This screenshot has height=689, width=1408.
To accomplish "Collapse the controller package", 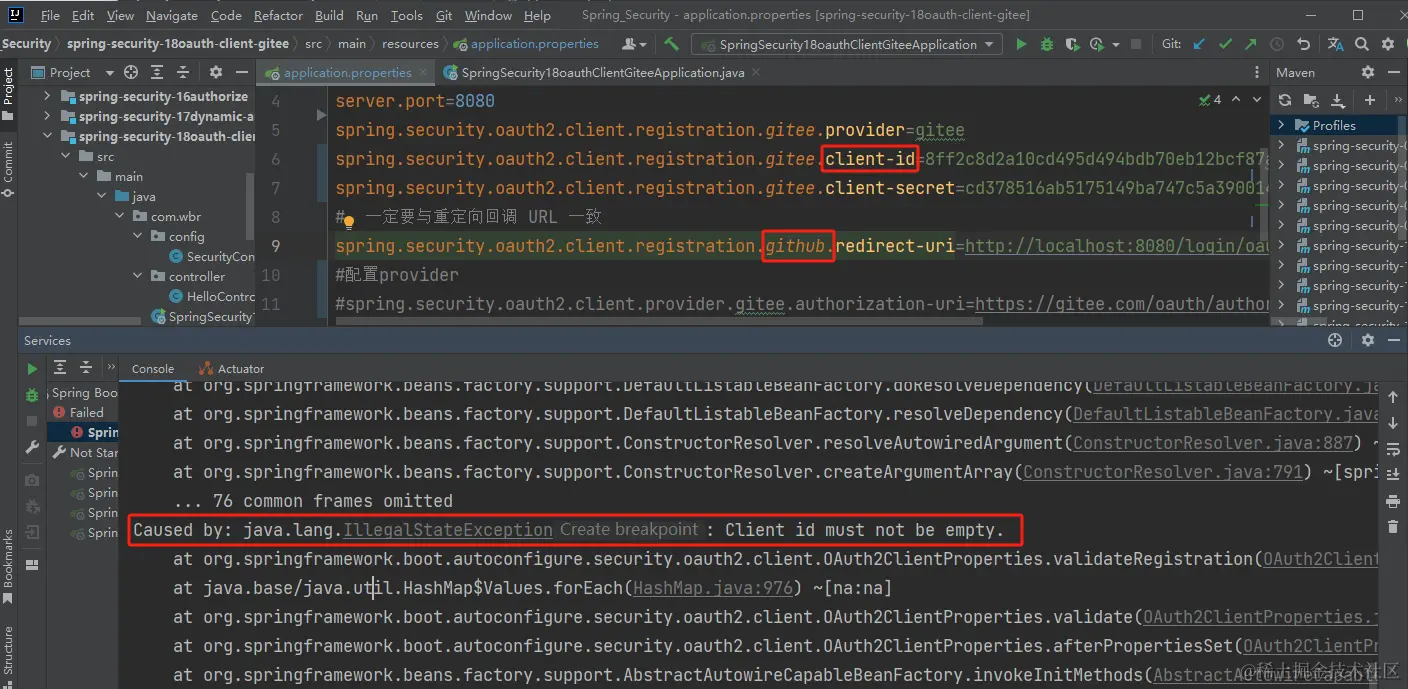I will click(138, 276).
